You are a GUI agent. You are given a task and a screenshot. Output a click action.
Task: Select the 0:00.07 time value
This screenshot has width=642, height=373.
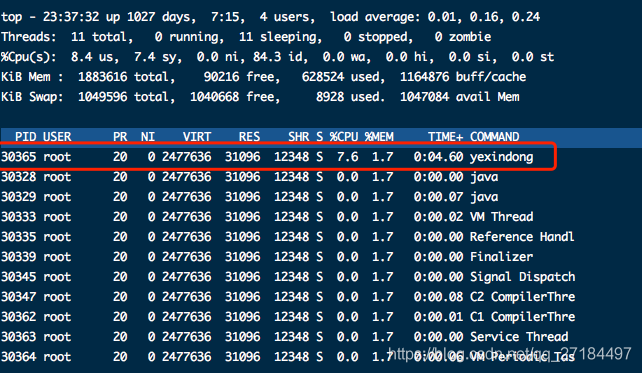point(439,197)
